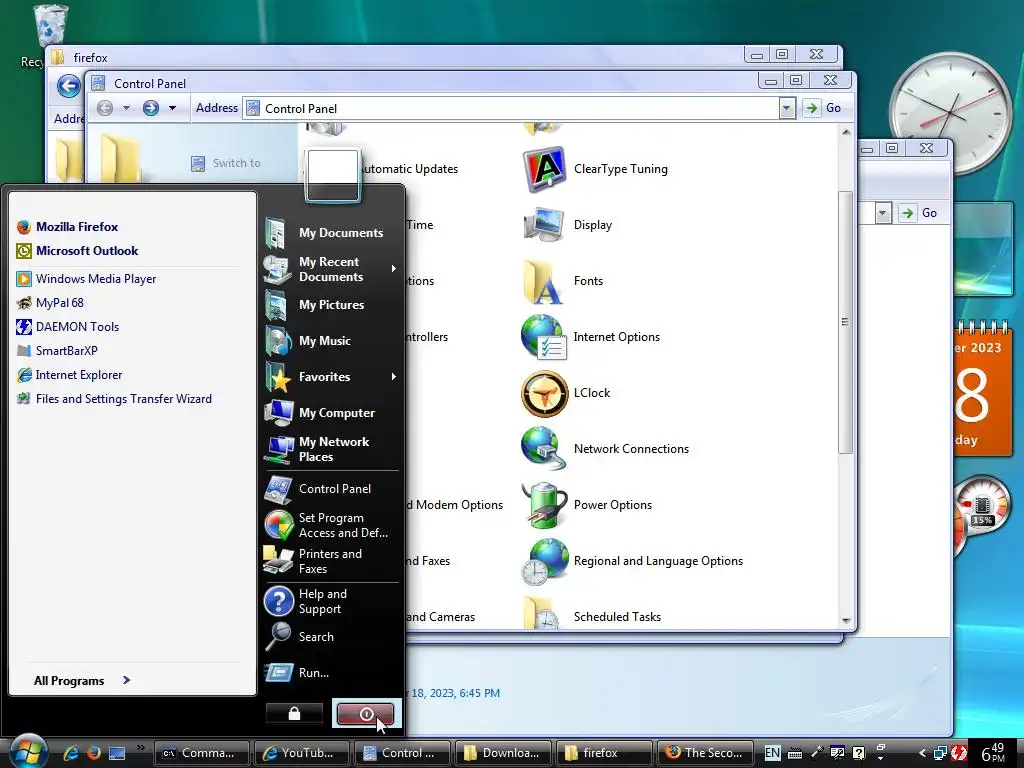The height and width of the screenshot is (768, 1024).
Task: Open the Control Panel address bar dropdown
Action: [x=787, y=108]
